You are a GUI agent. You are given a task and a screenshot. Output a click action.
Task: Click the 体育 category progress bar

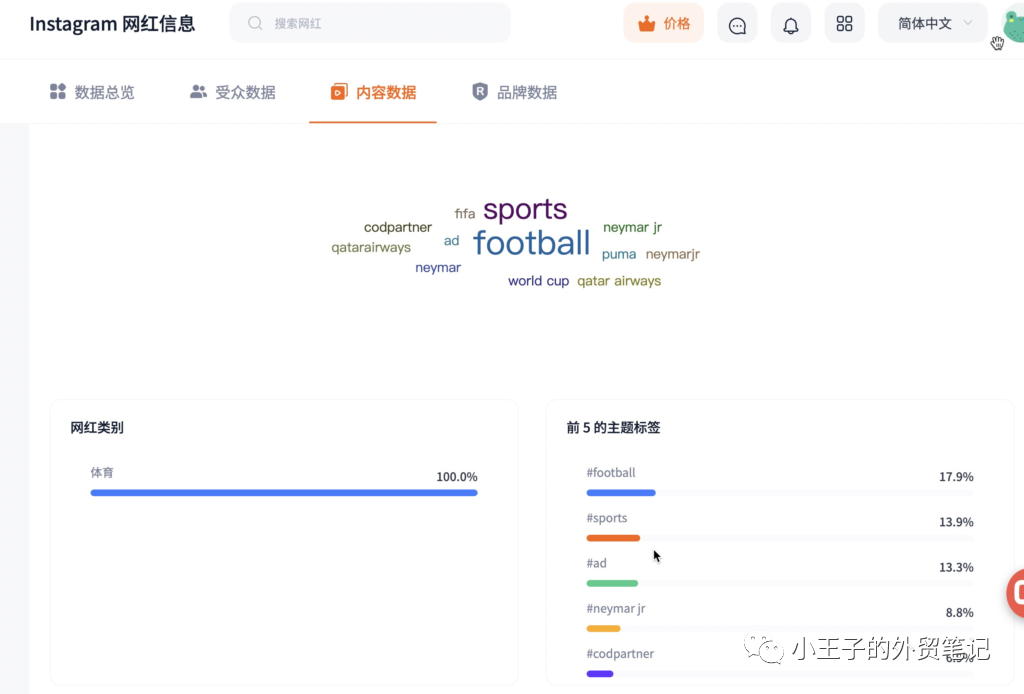point(284,493)
